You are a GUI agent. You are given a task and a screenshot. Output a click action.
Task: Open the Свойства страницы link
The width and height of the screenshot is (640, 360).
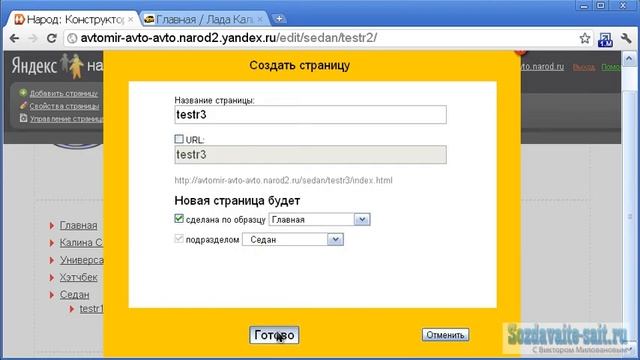[x=64, y=106]
